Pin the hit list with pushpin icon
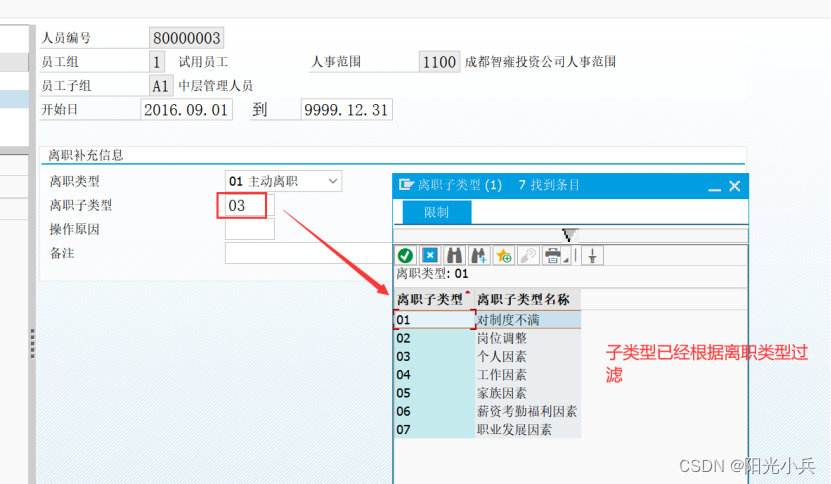The image size is (831, 484). click(593, 256)
